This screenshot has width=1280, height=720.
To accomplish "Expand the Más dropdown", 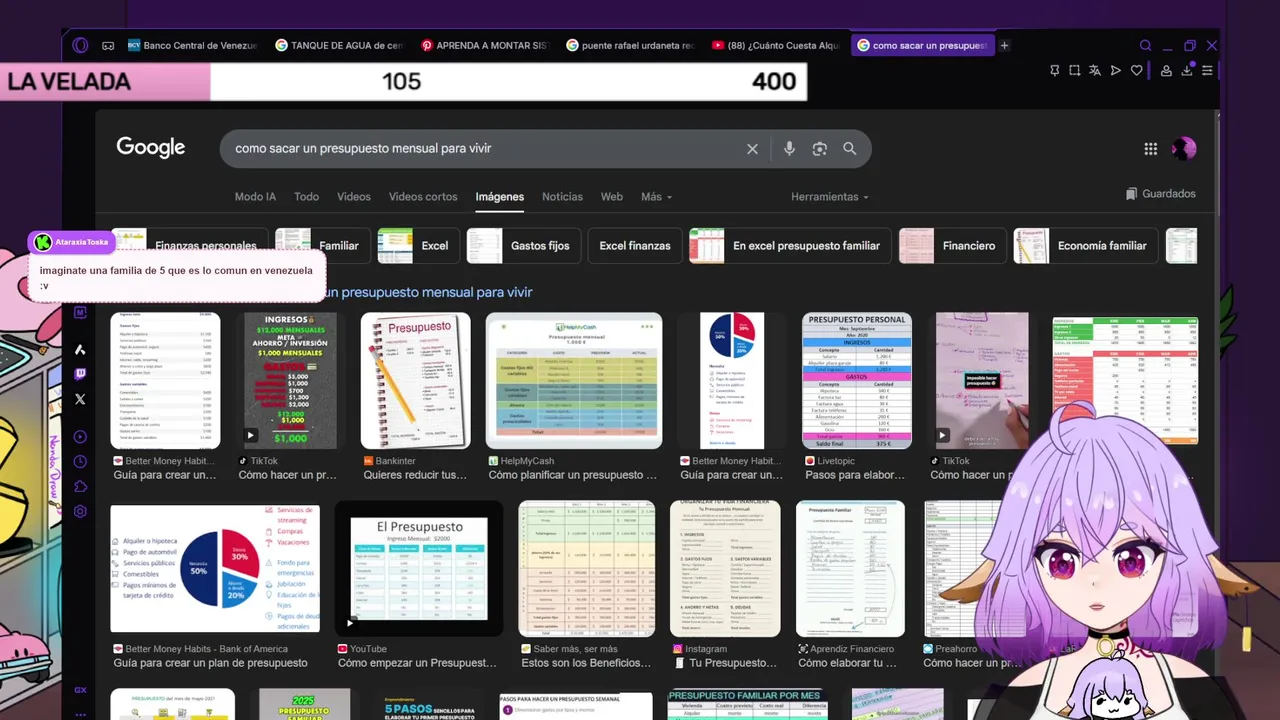I will [656, 197].
